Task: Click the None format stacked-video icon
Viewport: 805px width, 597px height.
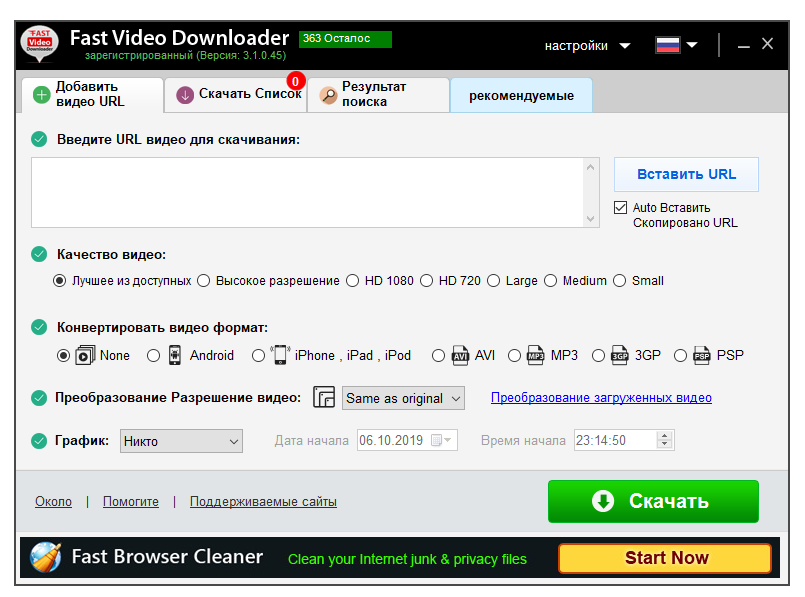Action: [85, 355]
